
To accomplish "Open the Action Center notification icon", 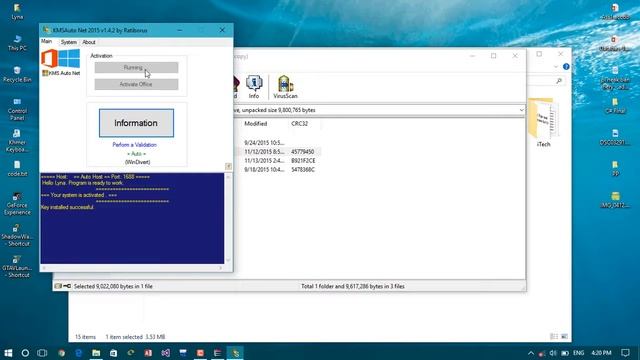I will (x=625, y=353).
